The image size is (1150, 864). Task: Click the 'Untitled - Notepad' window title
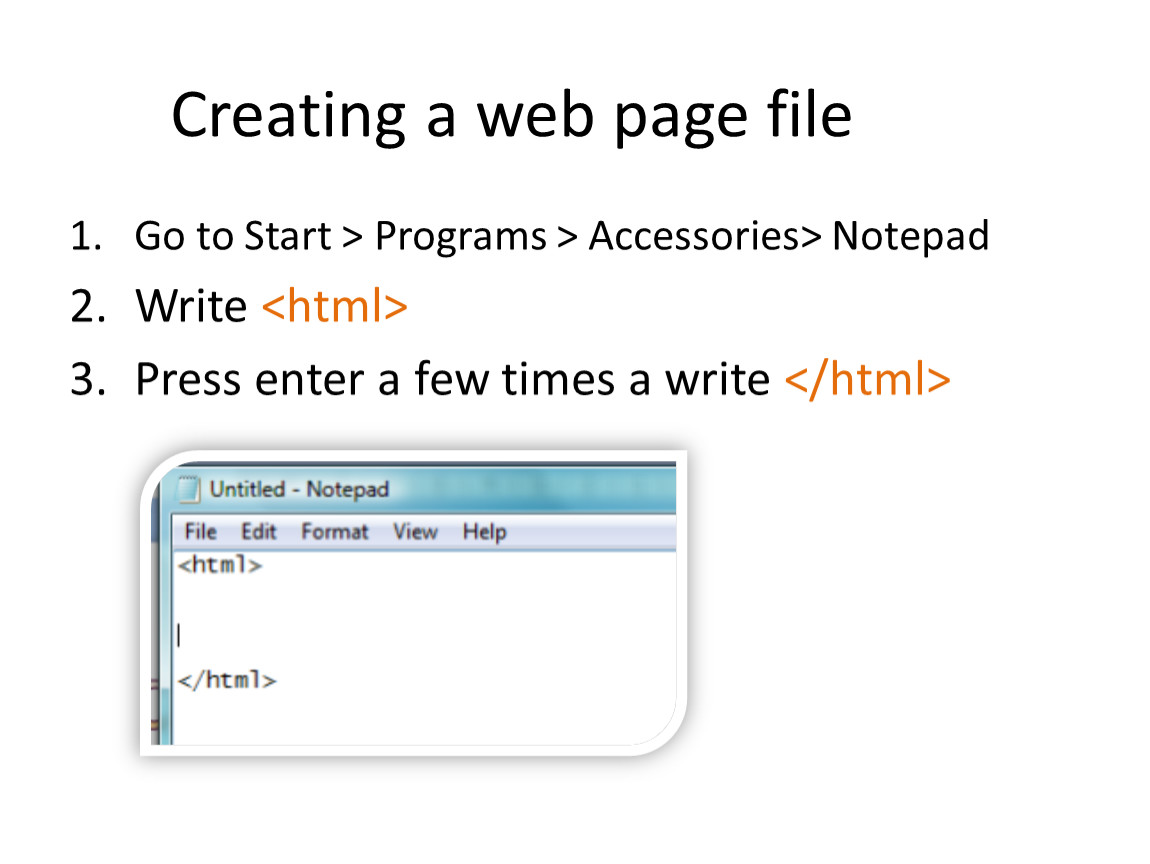(x=299, y=489)
